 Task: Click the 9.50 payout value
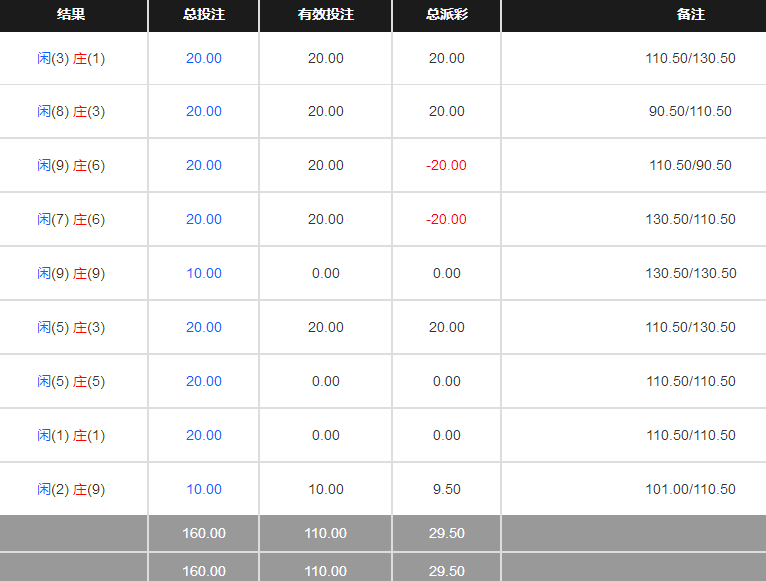(446, 489)
